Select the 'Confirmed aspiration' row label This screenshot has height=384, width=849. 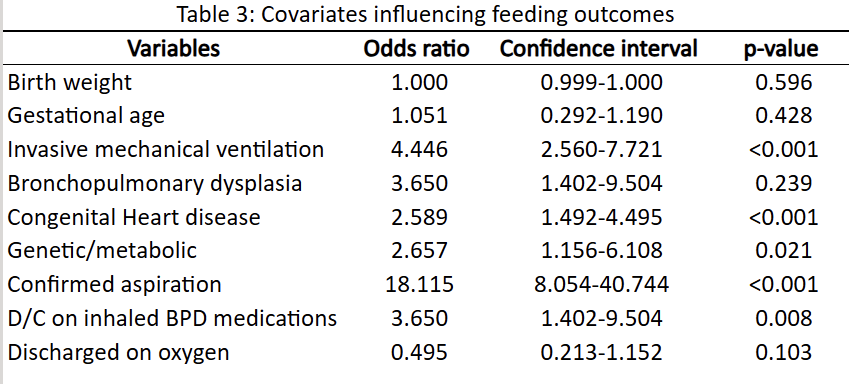(114, 284)
